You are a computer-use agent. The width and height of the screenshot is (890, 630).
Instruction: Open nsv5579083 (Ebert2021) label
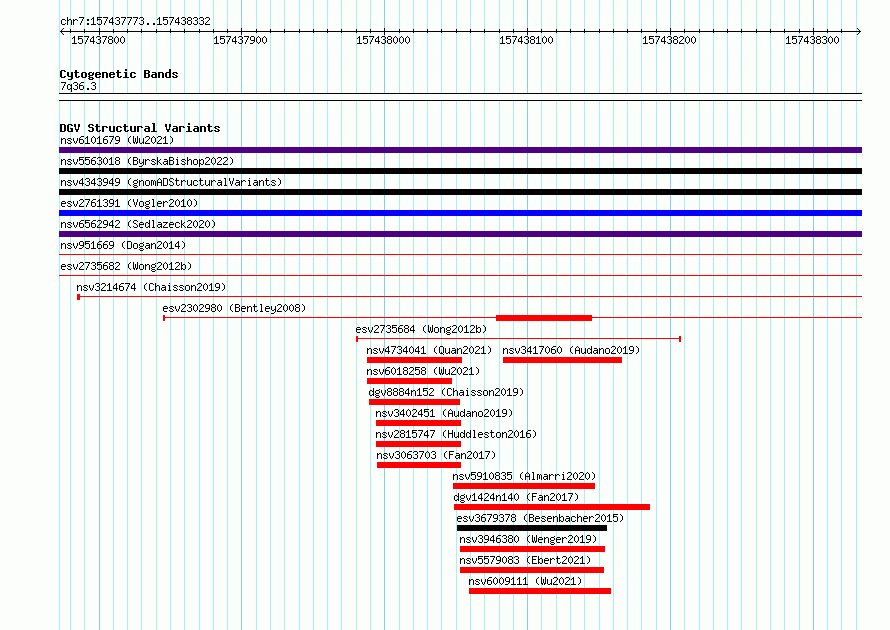525,560
